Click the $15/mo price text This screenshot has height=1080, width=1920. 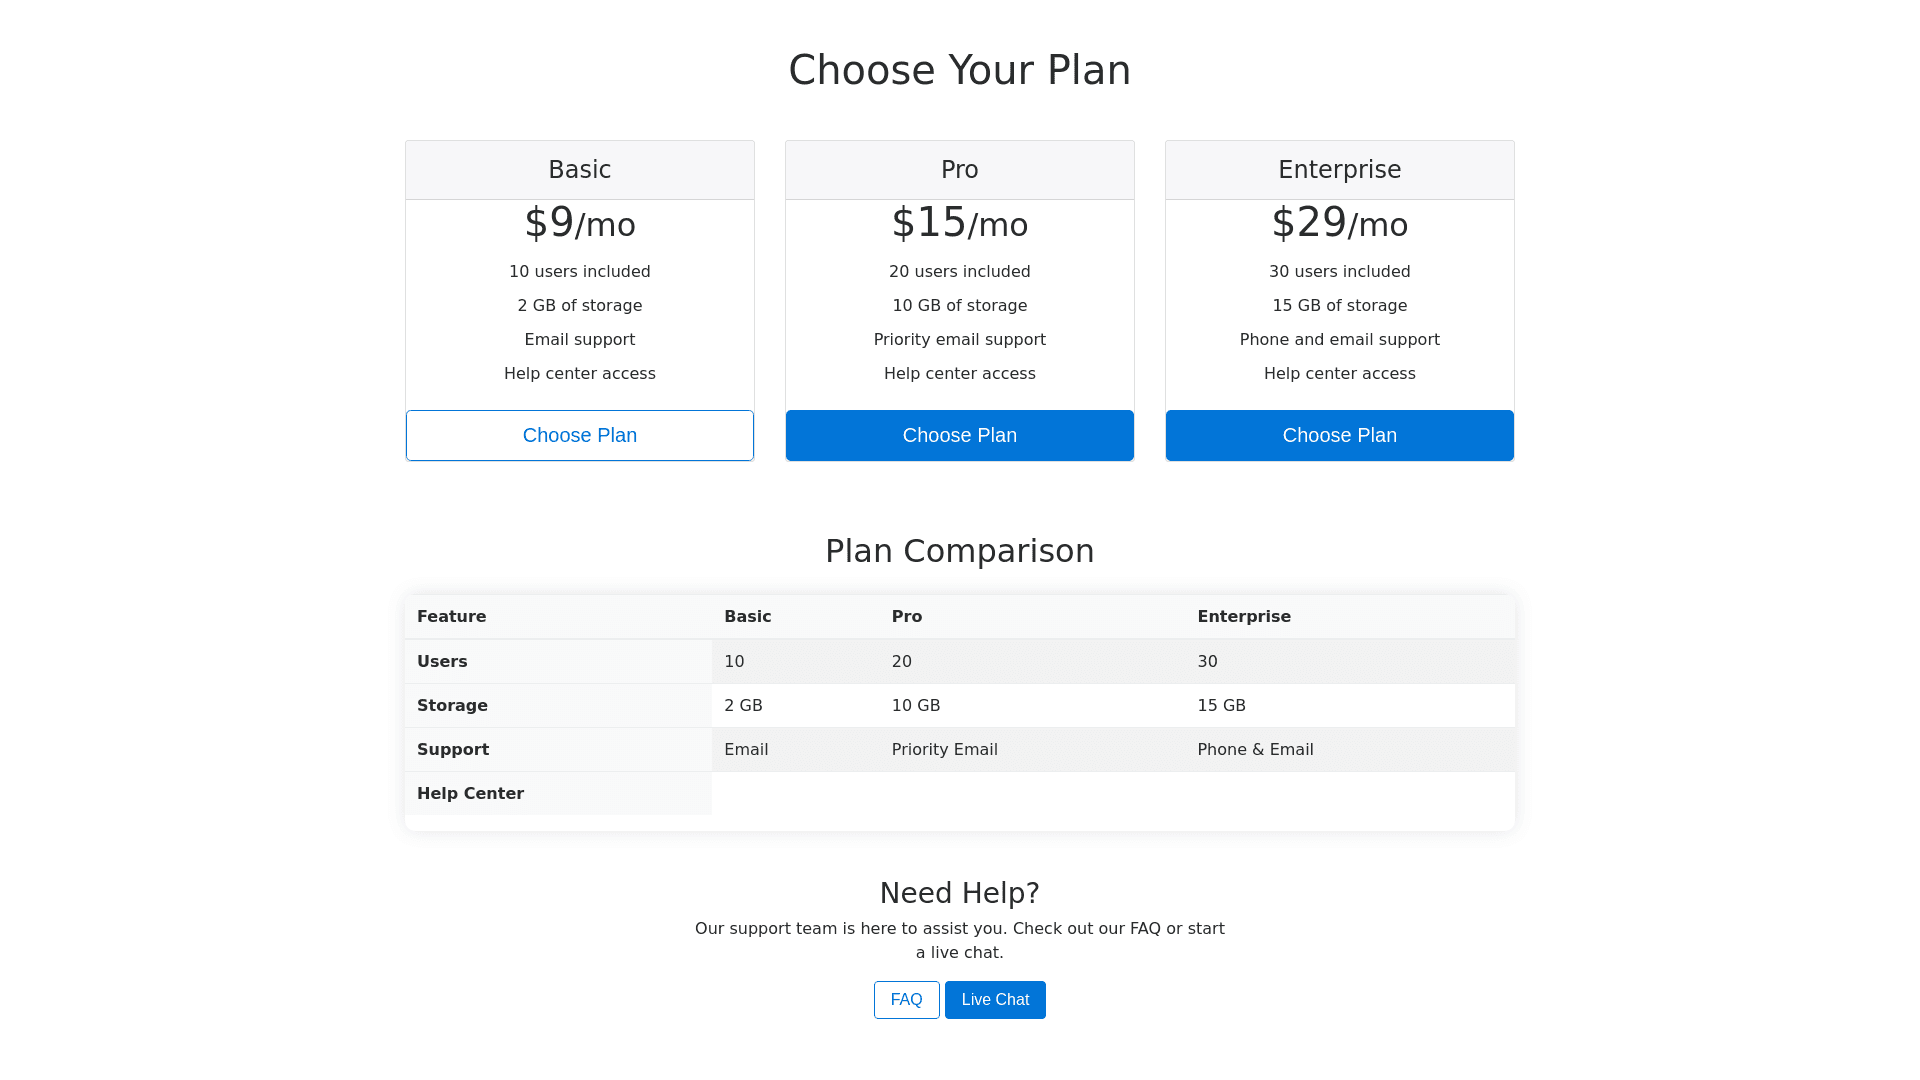[960, 223]
